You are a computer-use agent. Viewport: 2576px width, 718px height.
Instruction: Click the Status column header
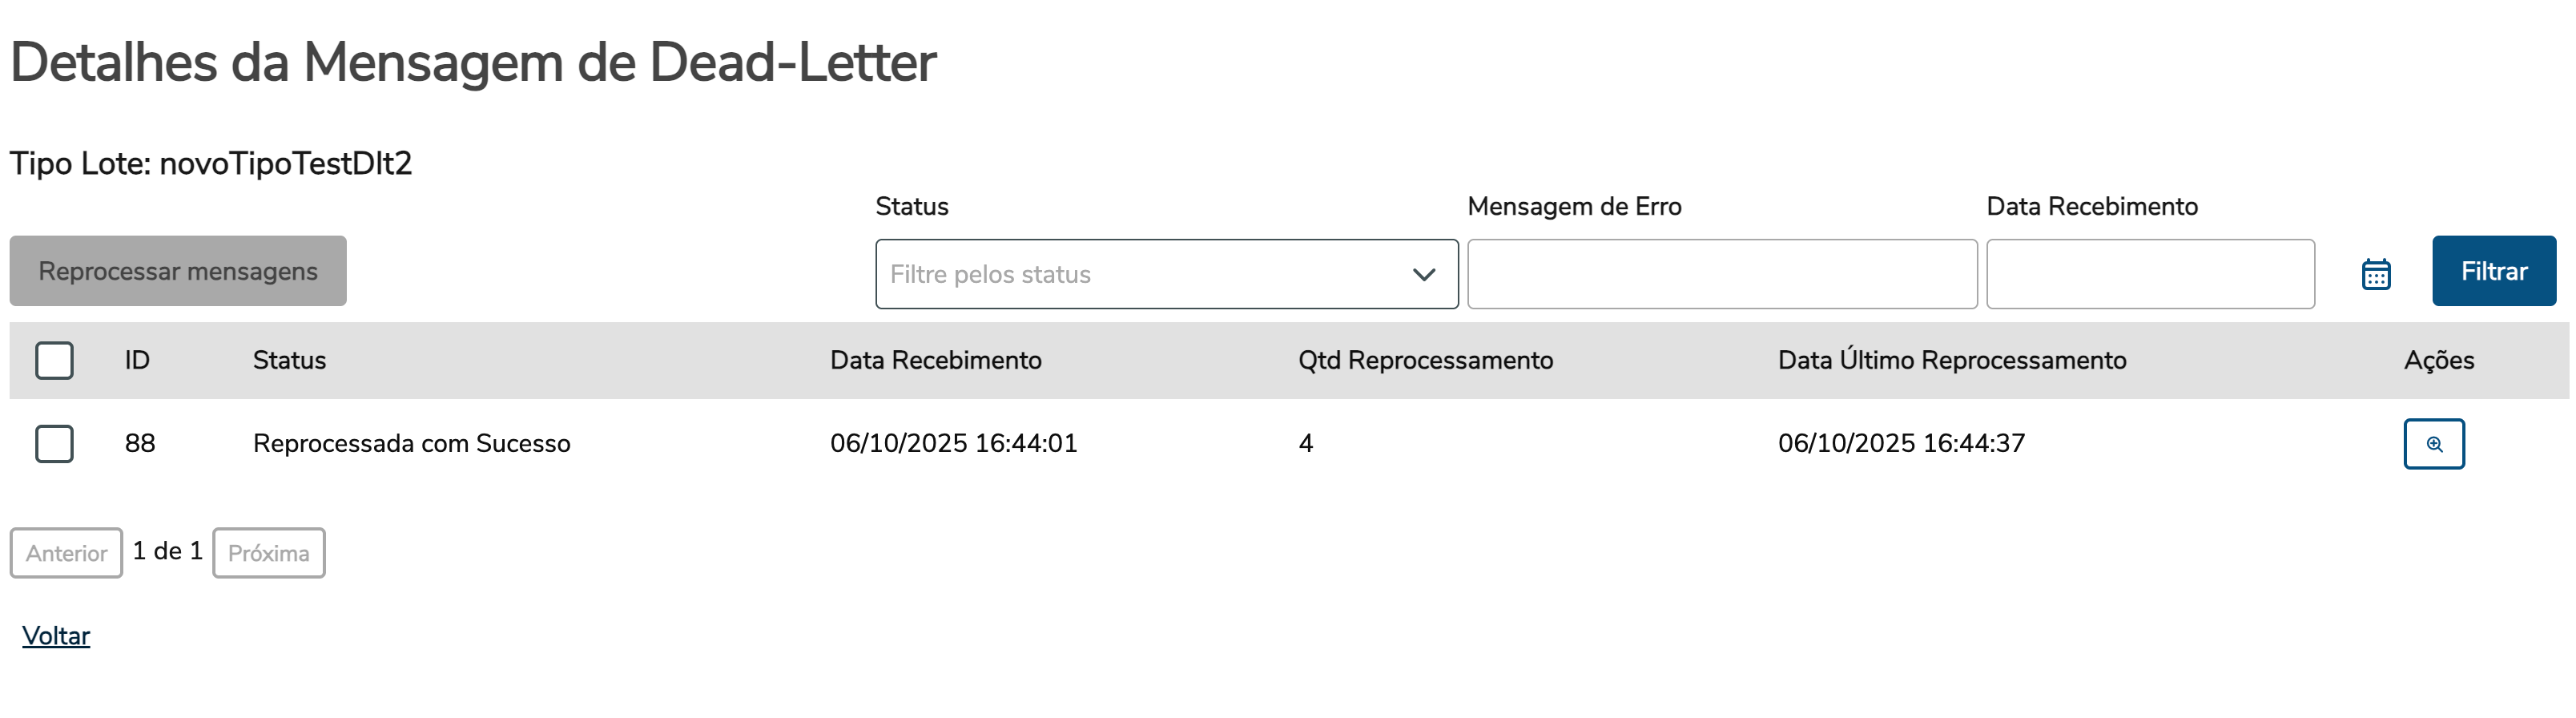point(289,360)
